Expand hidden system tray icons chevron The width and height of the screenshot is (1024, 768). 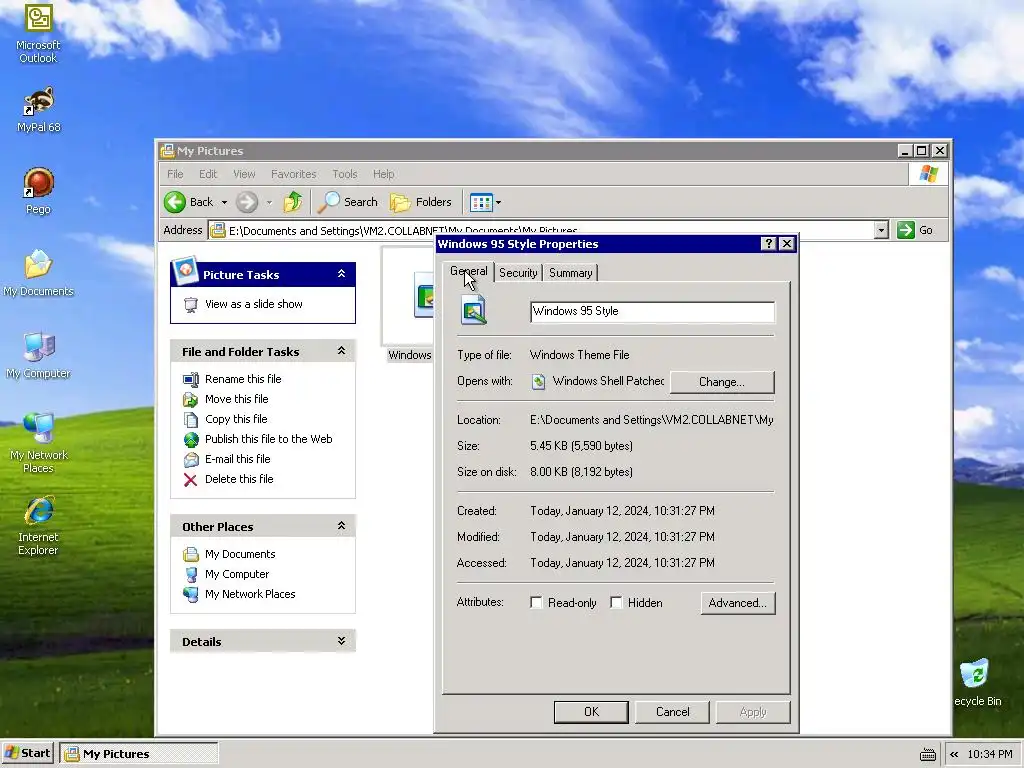coord(954,754)
